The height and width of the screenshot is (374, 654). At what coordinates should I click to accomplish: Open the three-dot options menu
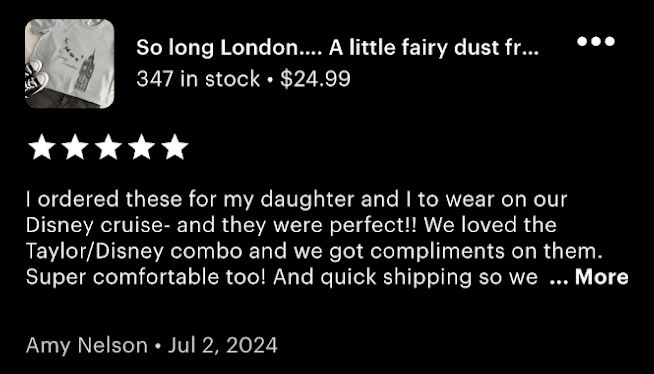click(x=596, y=41)
